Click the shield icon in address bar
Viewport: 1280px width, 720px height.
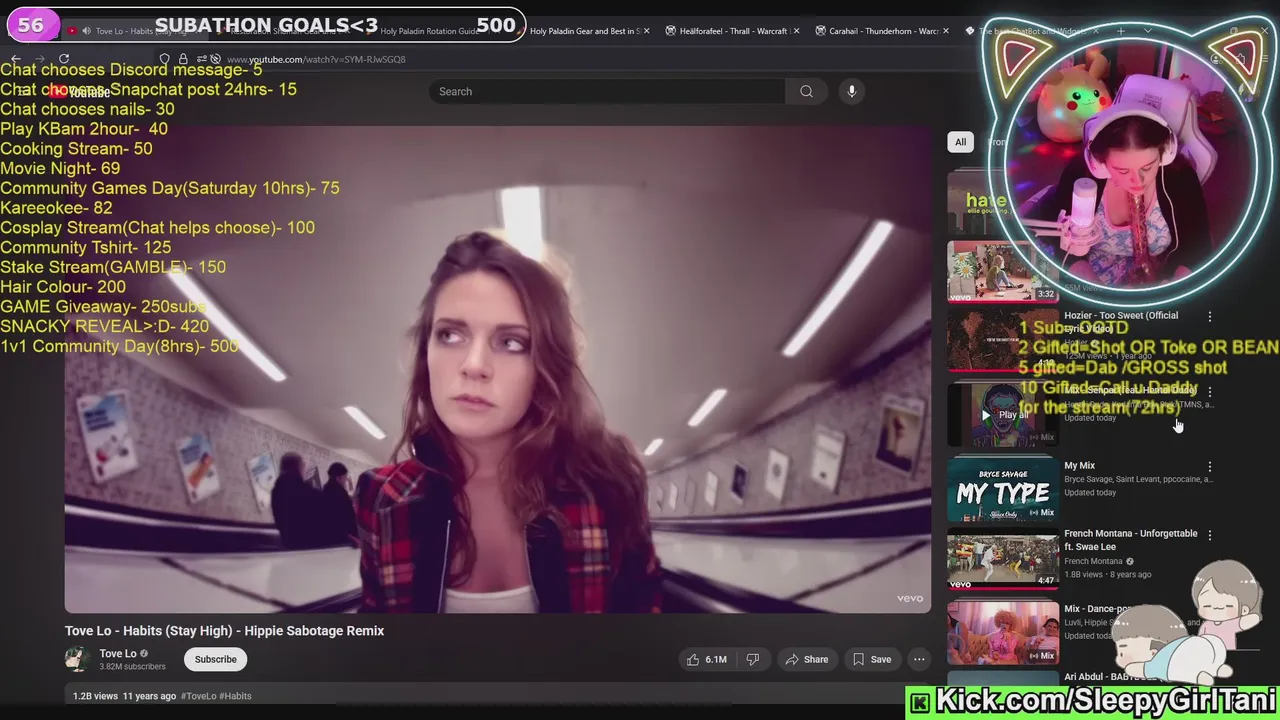(165, 59)
